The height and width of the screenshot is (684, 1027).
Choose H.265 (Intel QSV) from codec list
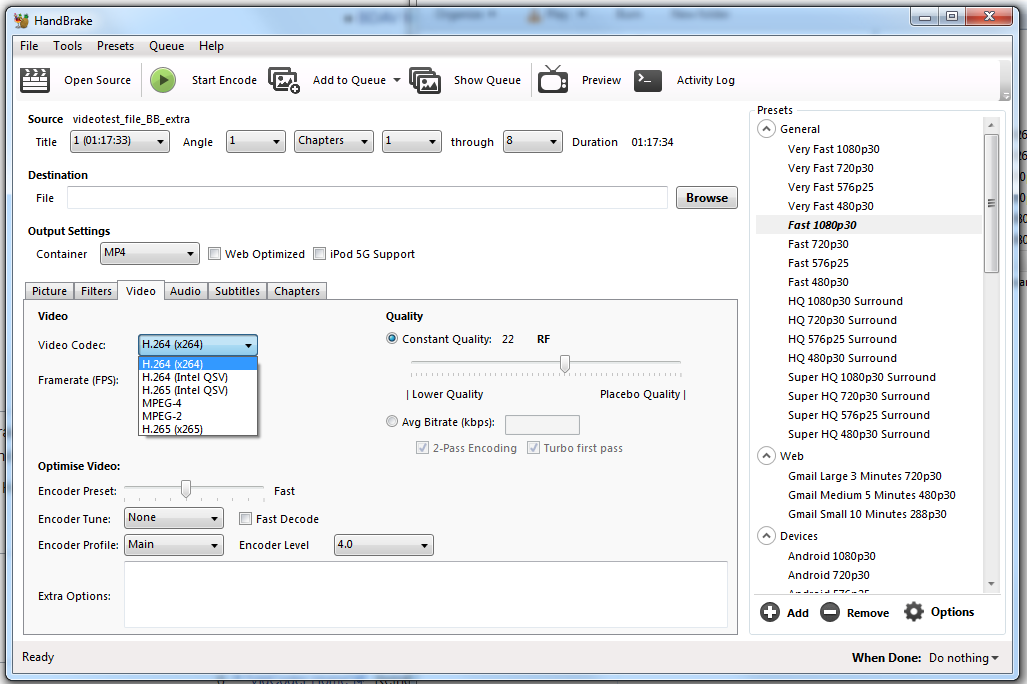tap(198, 390)
